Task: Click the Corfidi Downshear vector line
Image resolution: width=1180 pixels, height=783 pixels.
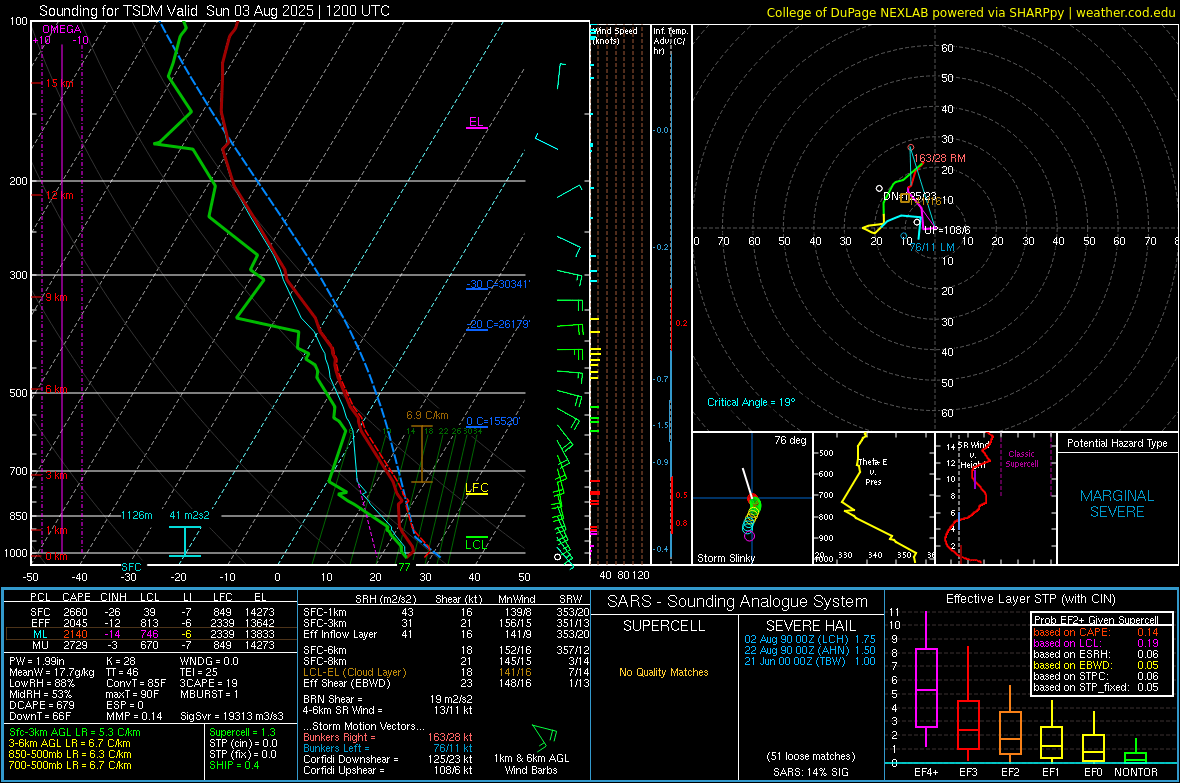Action: 388,759
